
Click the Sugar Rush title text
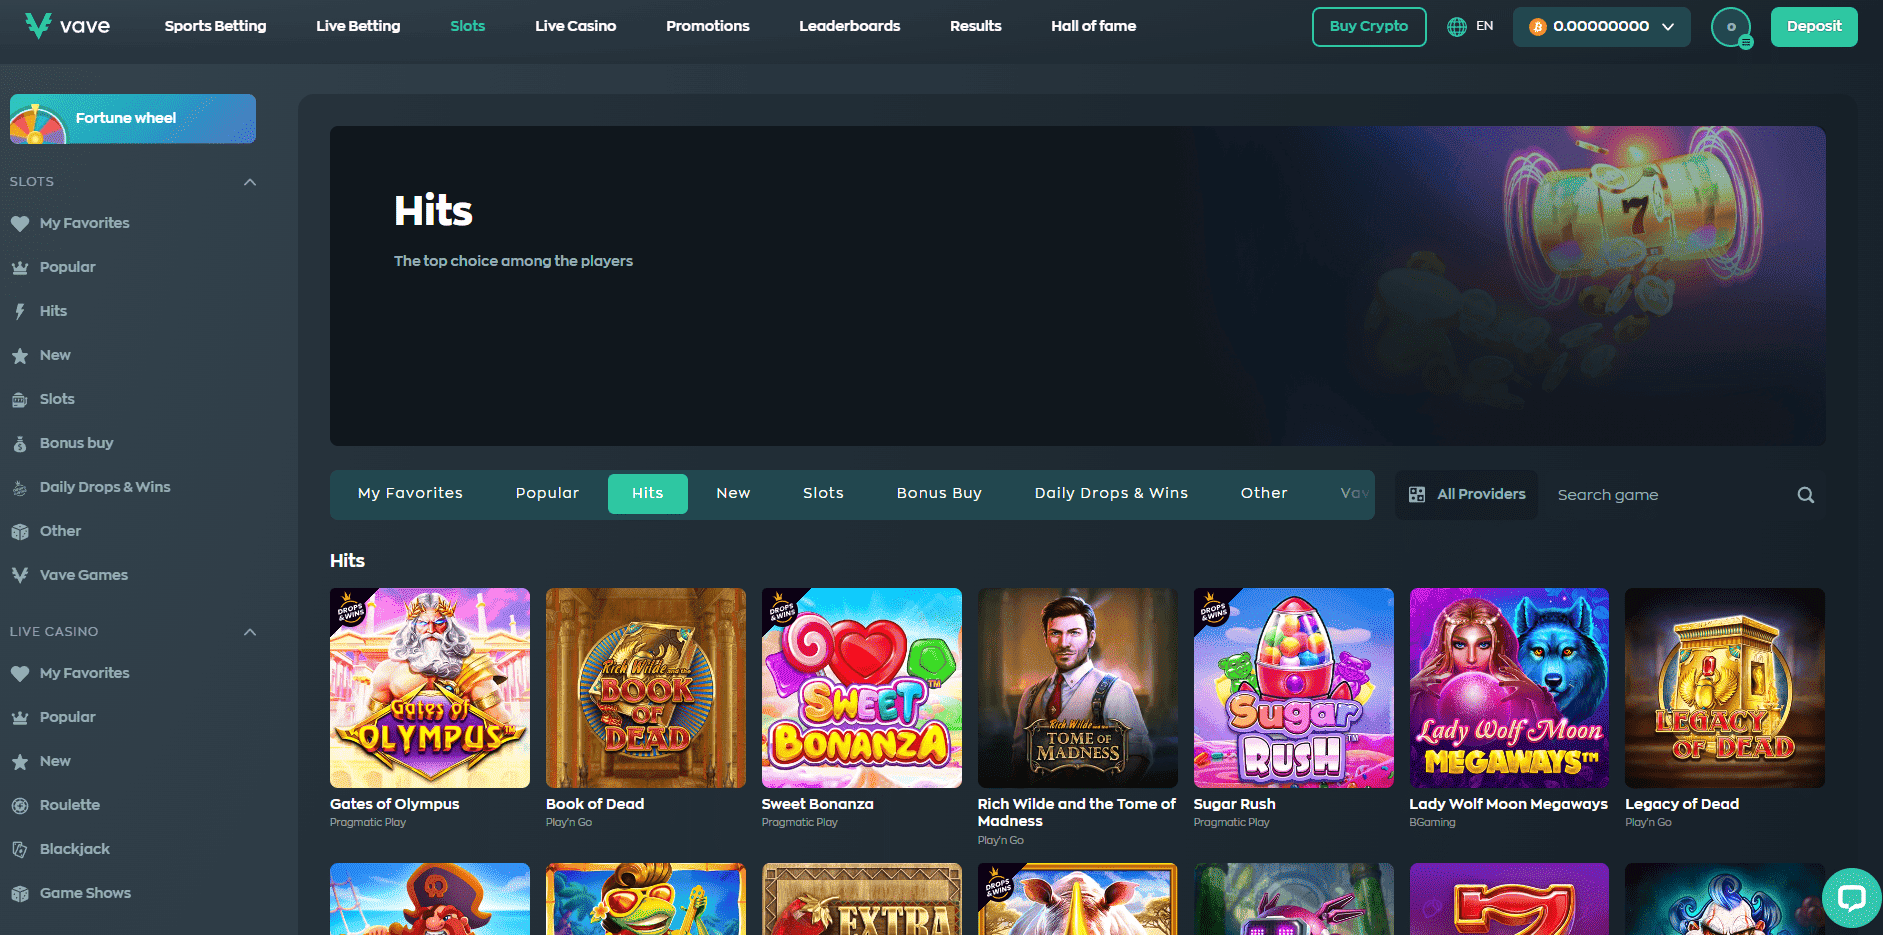1235,804
